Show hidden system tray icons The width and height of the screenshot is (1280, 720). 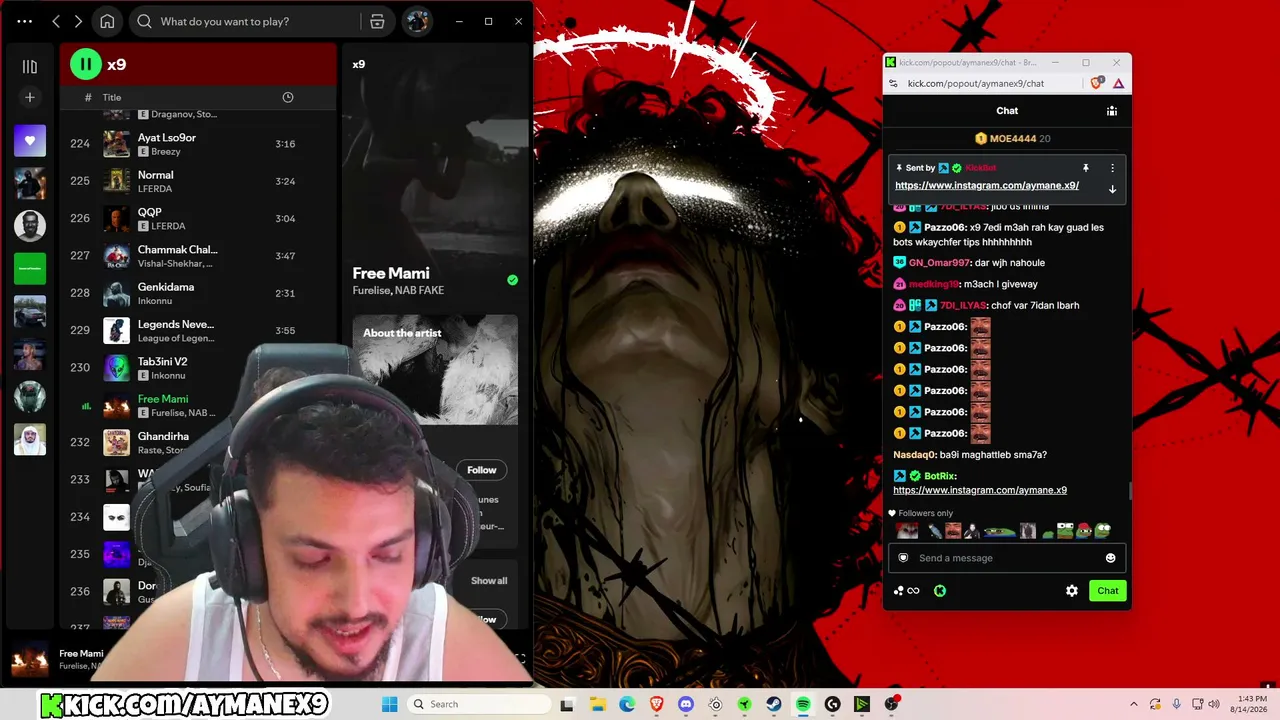pyautogui.click(x=1134, y=704)
